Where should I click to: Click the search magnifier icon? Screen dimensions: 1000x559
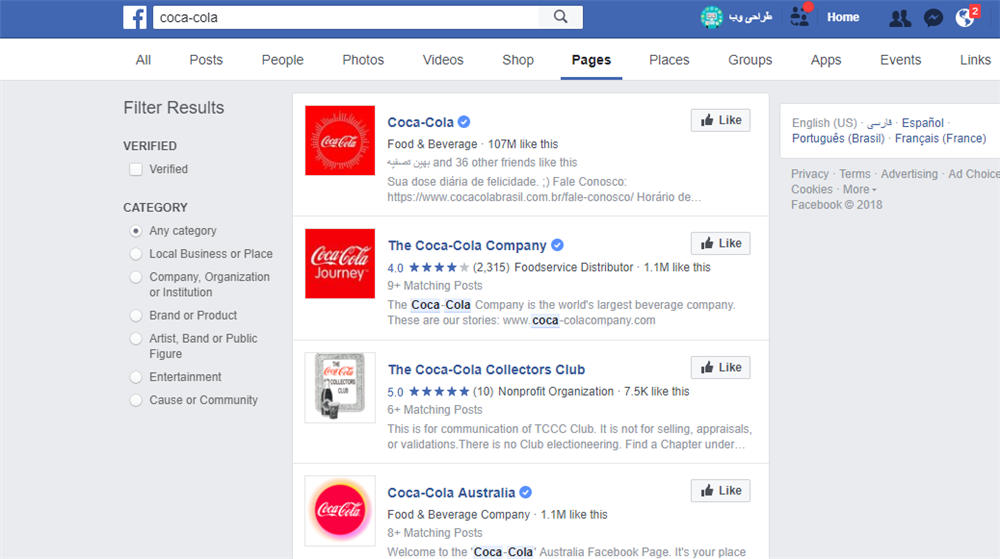561,17
